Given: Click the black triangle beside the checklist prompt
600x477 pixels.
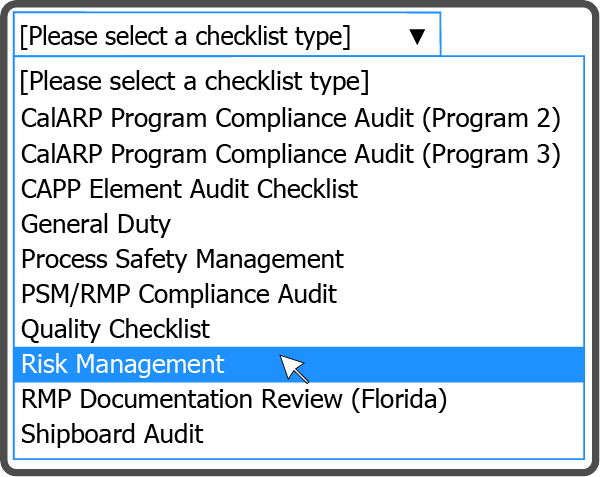Looking at the screenshot, I should 417,37.
